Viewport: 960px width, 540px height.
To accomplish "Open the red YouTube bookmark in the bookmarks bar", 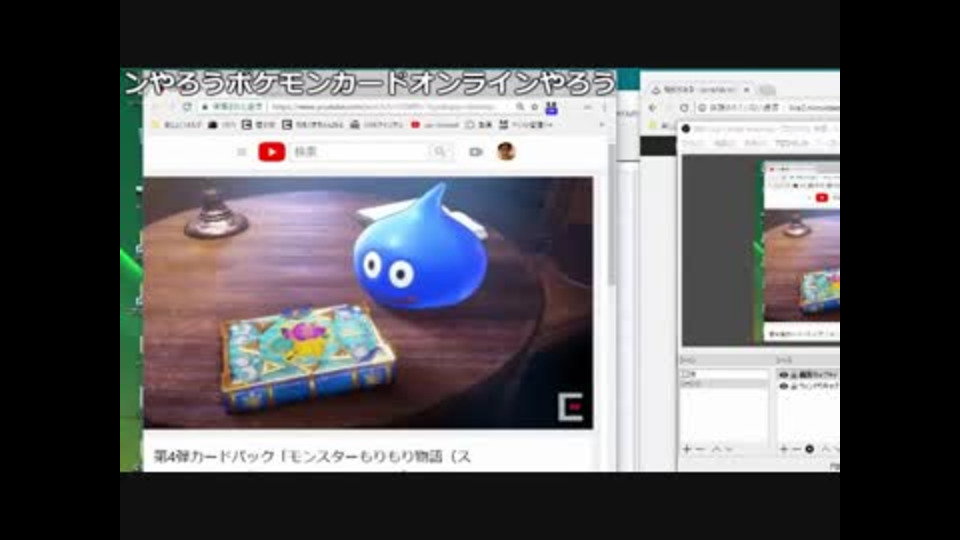I will click(435, 125).
